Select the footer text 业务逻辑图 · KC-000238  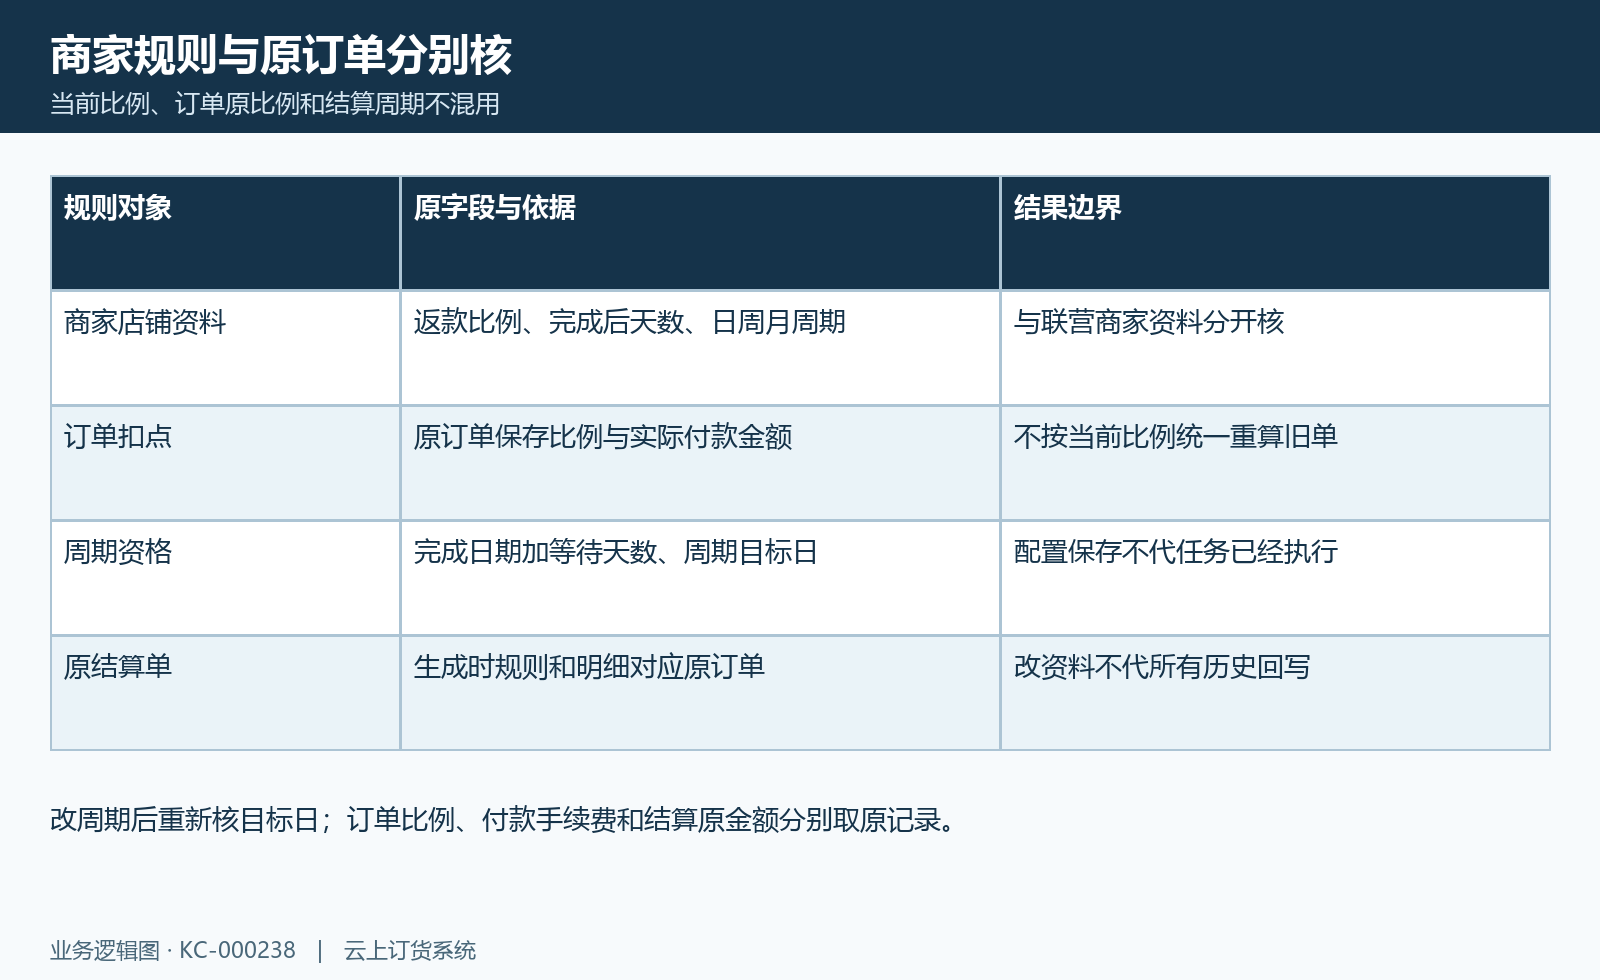173,950
